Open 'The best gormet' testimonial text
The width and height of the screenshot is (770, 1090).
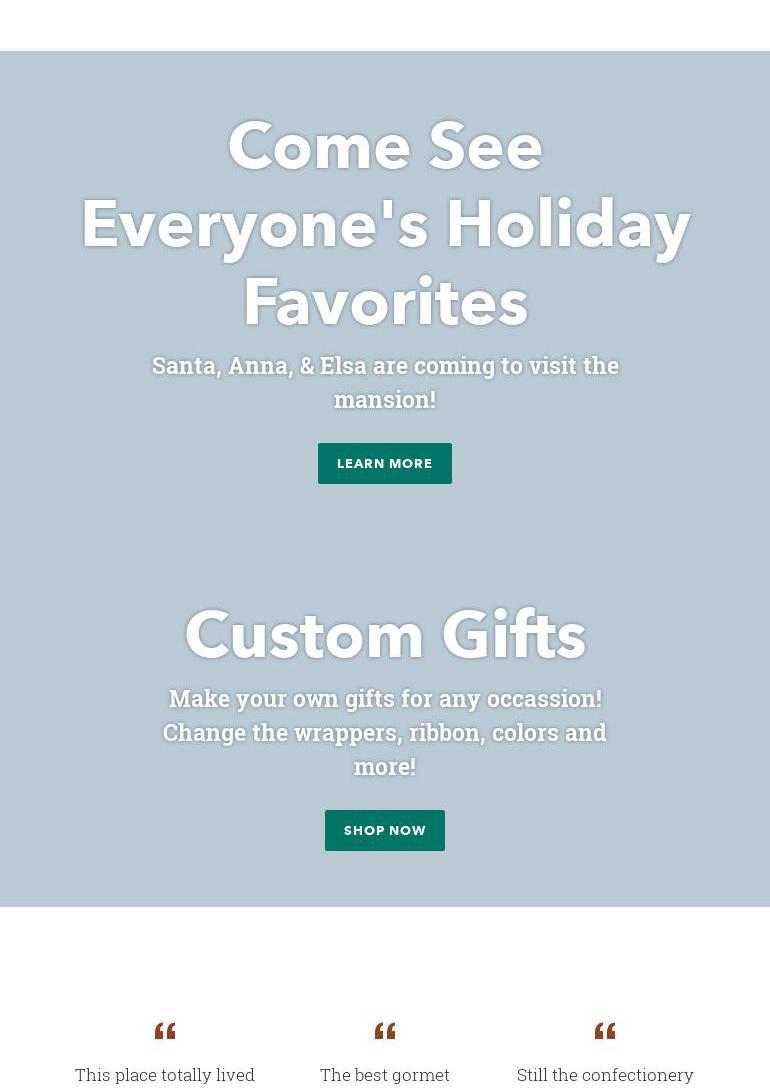tap(384, 1075)
